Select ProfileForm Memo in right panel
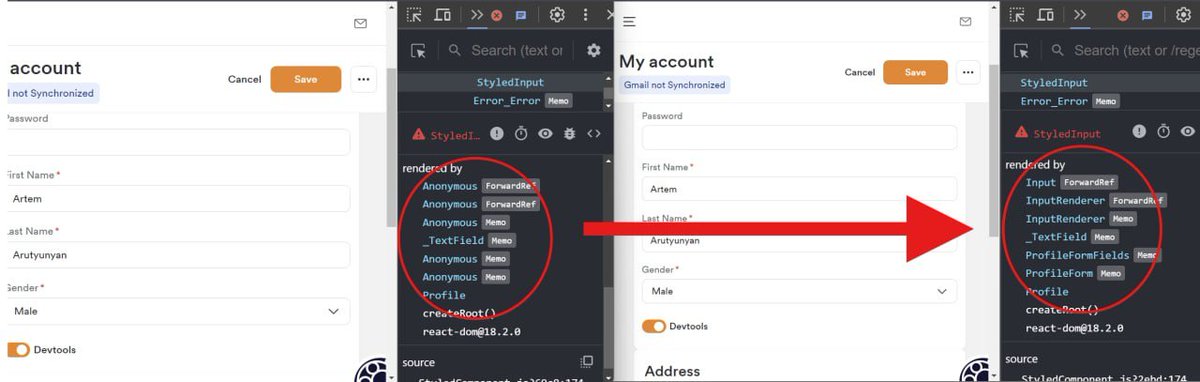 [1075, 273]
